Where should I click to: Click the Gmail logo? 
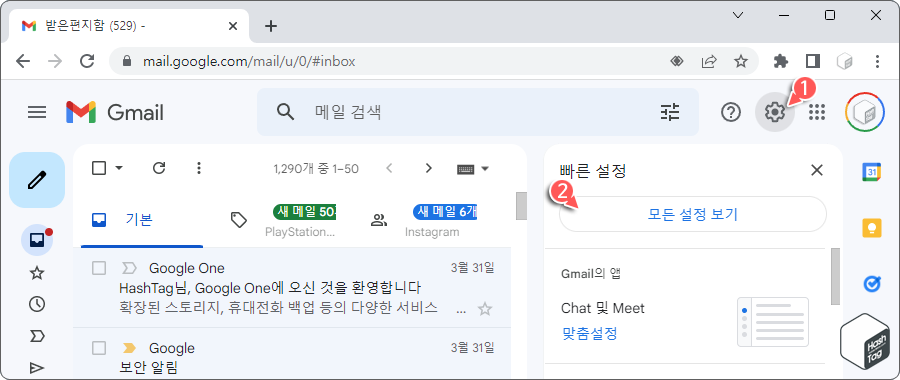pos(115,112)
